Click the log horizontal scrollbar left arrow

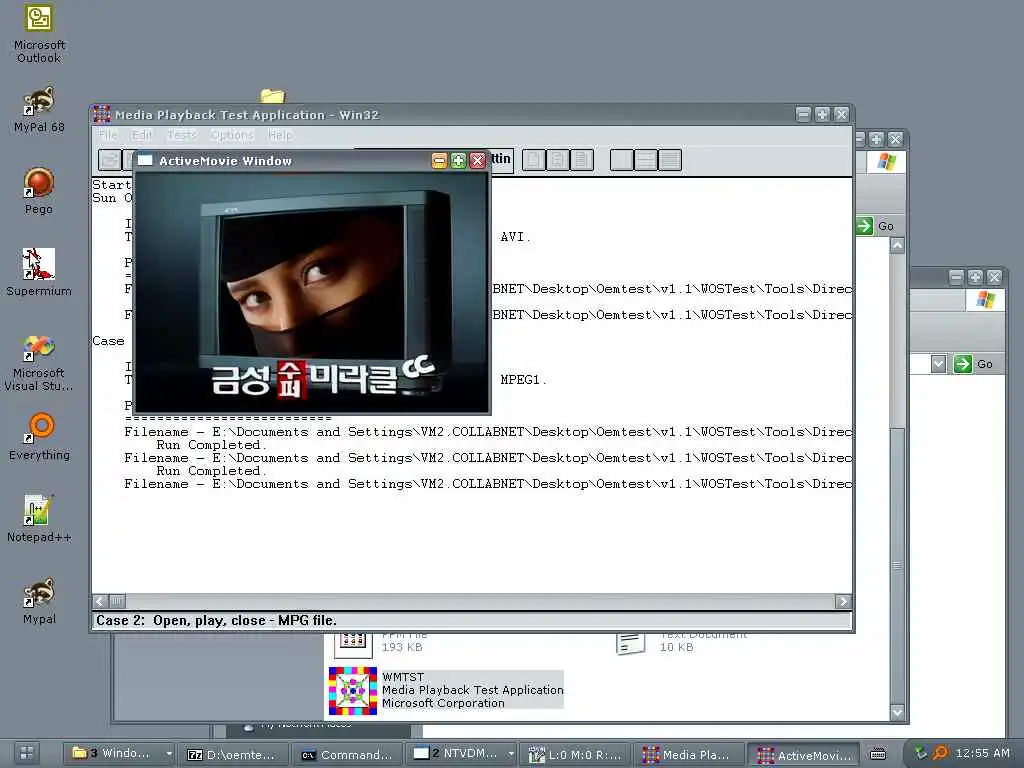(x=100, y=601)
